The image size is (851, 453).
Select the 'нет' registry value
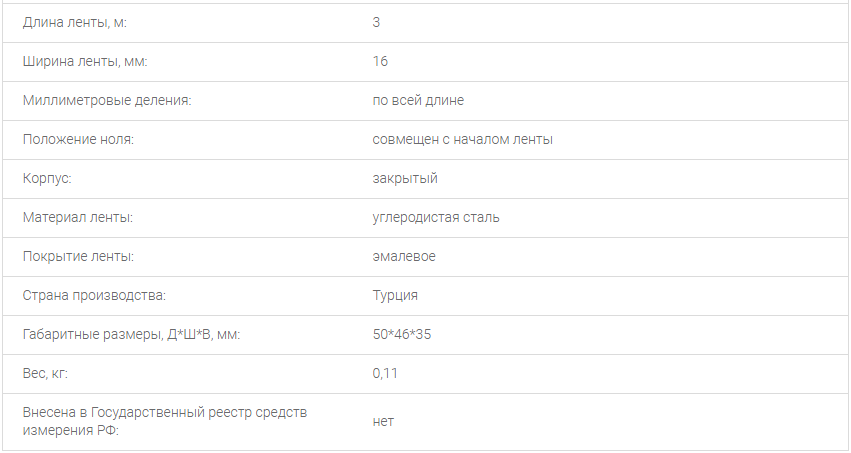pyautogui.click(x=383, y=422)
